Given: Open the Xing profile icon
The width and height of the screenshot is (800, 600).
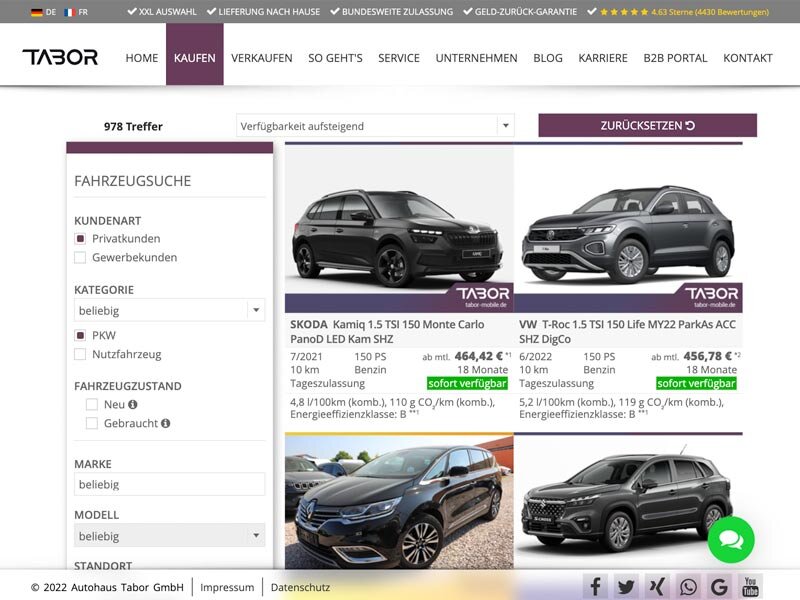Looking at the screenshot, I should [656, 587].
